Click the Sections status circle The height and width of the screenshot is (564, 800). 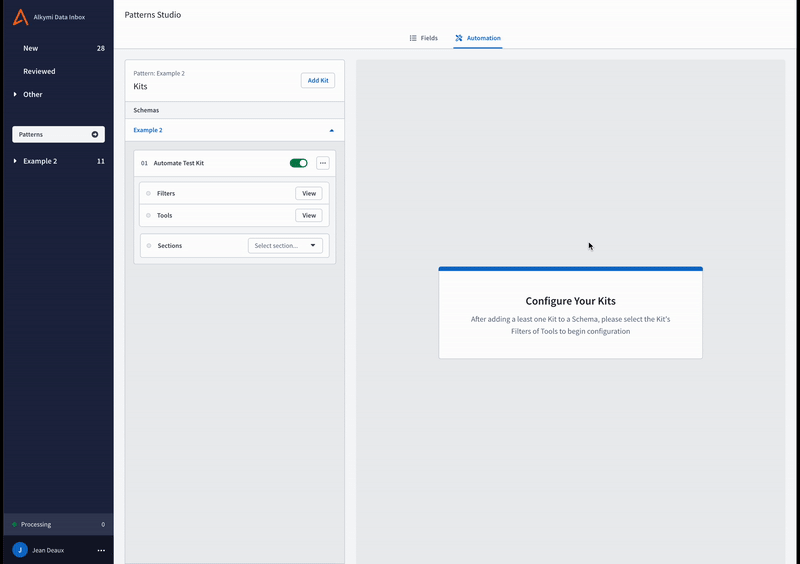(149, 246)
